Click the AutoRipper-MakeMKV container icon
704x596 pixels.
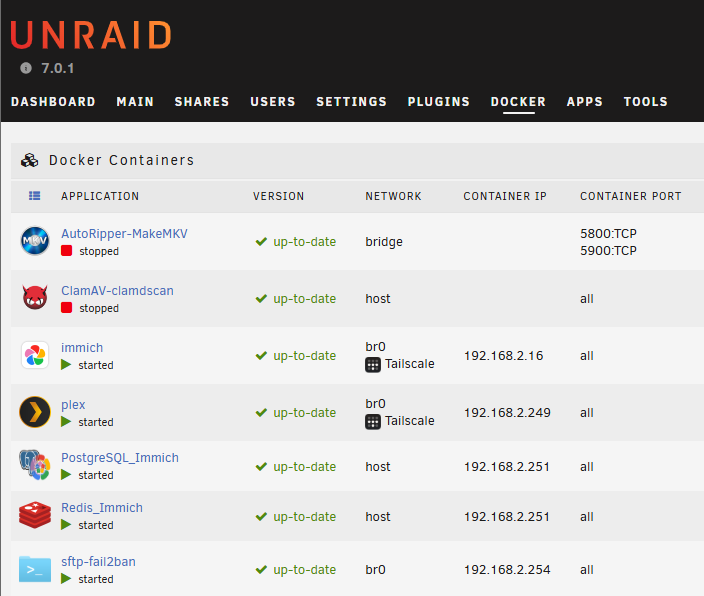pyautogui.click(x=35, y=241)
